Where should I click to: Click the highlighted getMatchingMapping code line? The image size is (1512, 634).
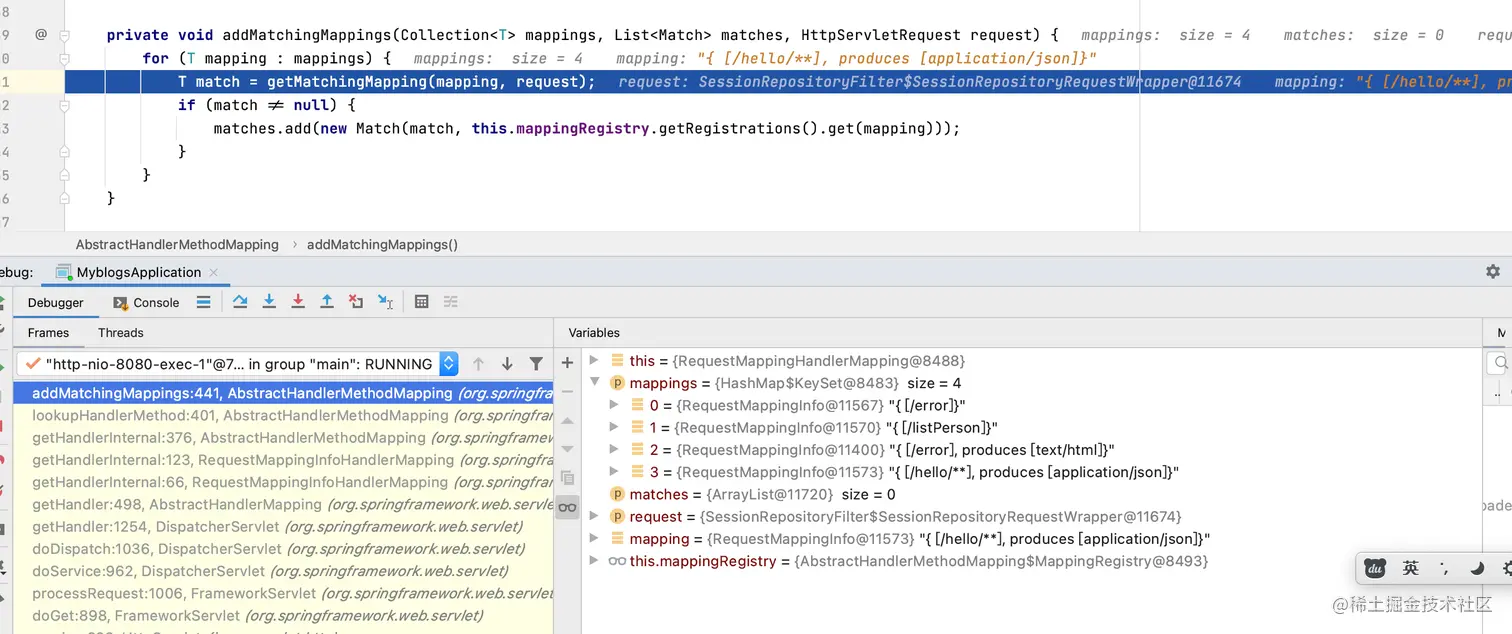[x=788, y=82]
